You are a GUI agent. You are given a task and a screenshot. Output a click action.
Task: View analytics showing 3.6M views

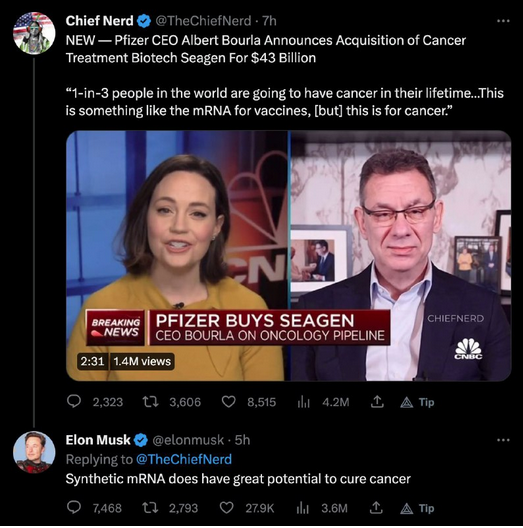click(x=322, y=508)
